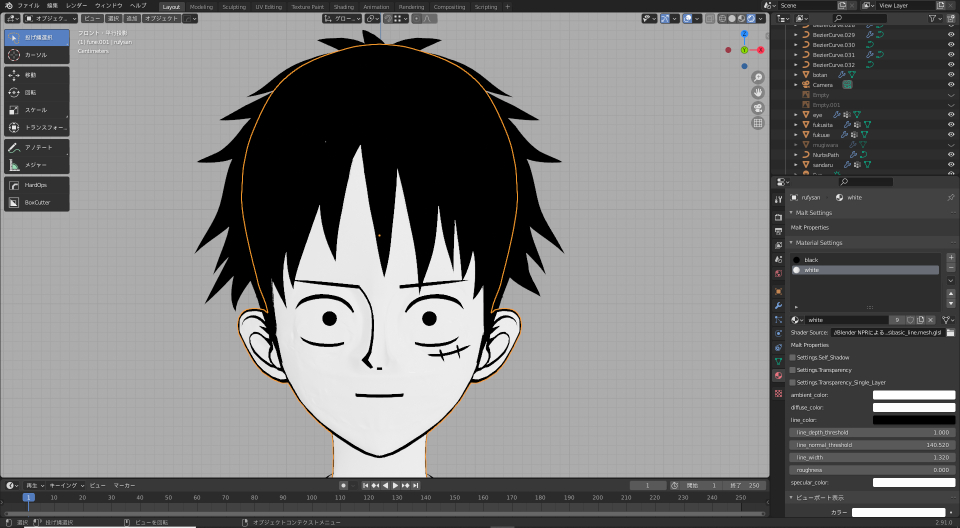960x528 pixels.
Task: Hide the botan object in outliner
Action: point(951,75)
